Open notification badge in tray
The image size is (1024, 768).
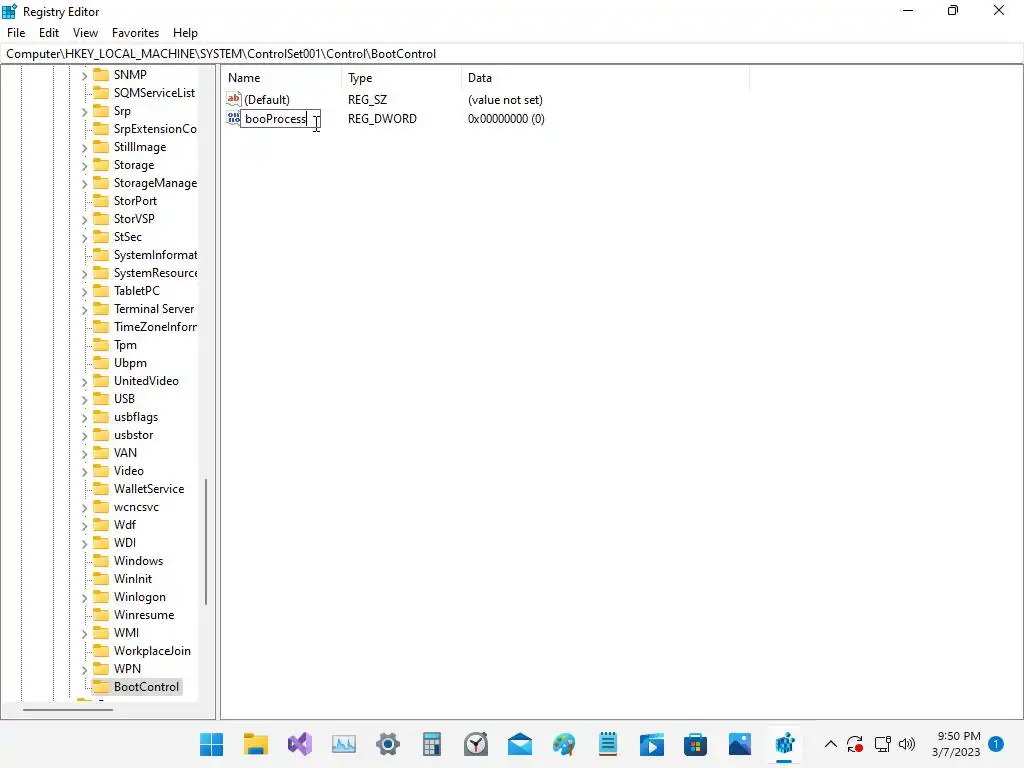click(x=995, y=744)
